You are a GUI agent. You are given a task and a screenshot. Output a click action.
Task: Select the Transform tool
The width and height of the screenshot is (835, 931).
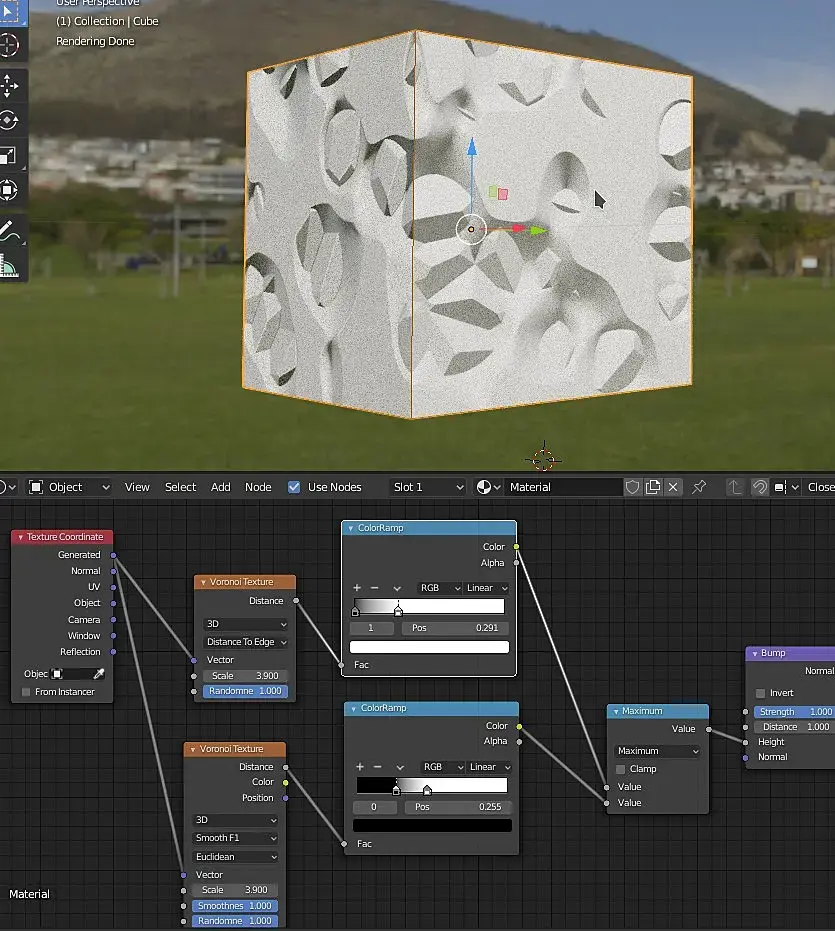click(x=9, y=190)
